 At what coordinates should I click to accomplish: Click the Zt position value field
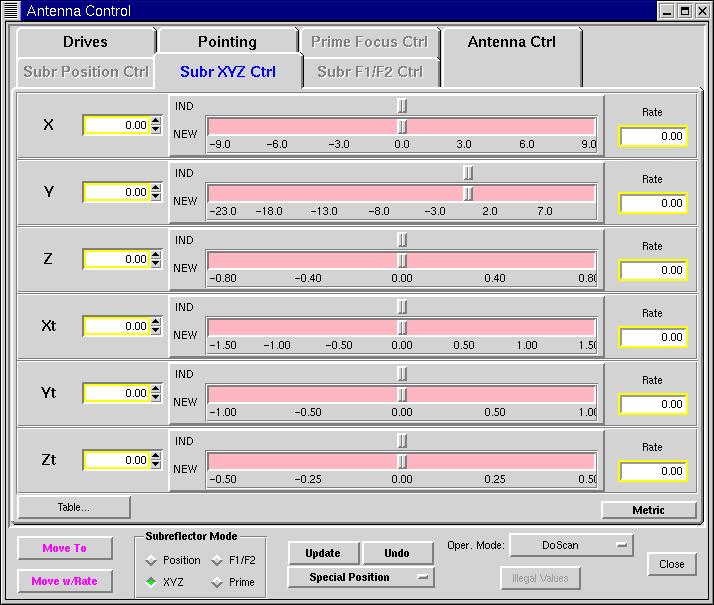click(x=117, y=460)
